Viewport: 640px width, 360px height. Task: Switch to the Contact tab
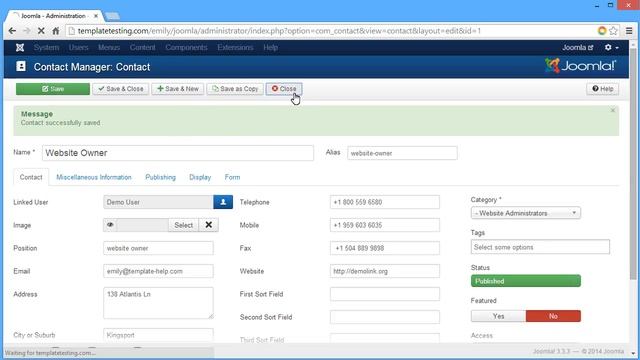coord(31,177)
